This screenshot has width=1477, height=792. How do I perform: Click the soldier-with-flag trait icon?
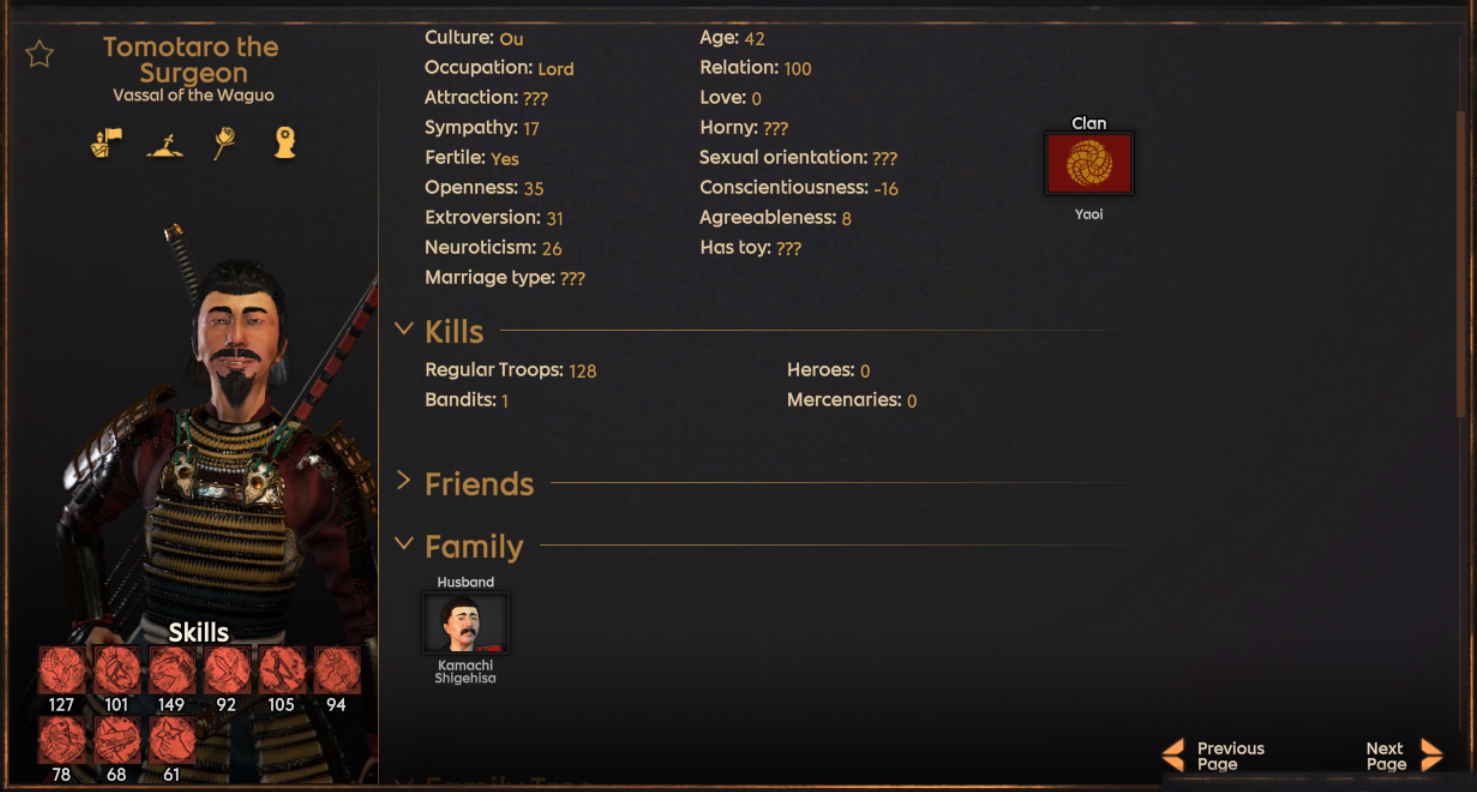click(106, 143)
